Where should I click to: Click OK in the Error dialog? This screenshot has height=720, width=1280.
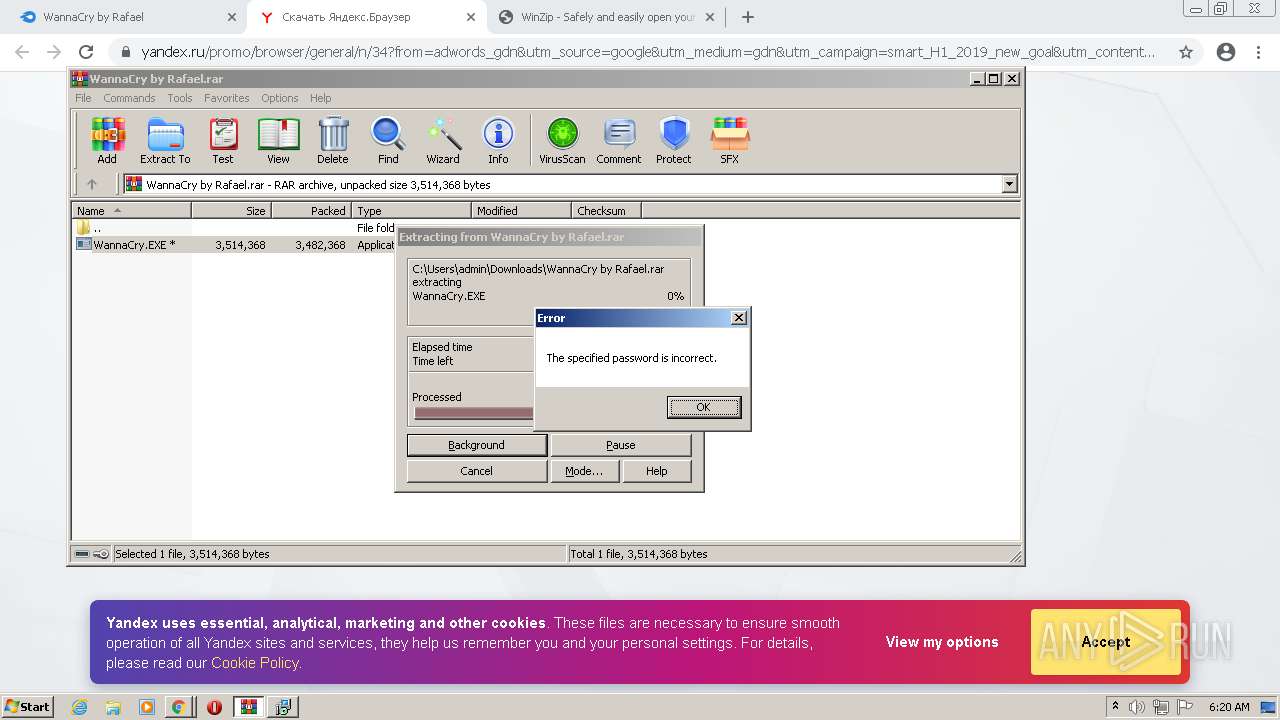pyautogui.click(x=703, y=407)
